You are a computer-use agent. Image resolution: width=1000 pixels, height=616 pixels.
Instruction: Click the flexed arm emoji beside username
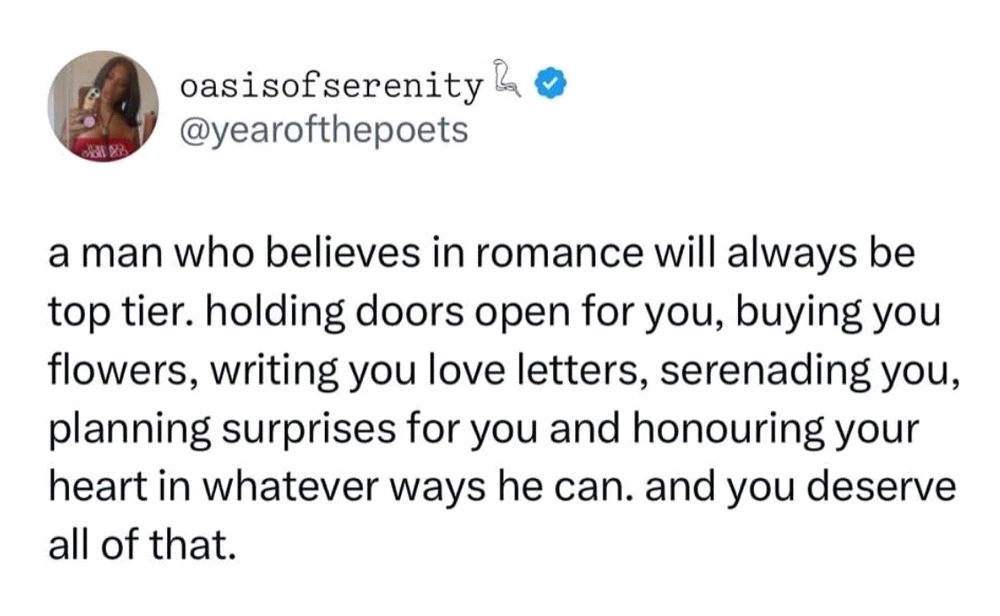click(x=506, y=79)
